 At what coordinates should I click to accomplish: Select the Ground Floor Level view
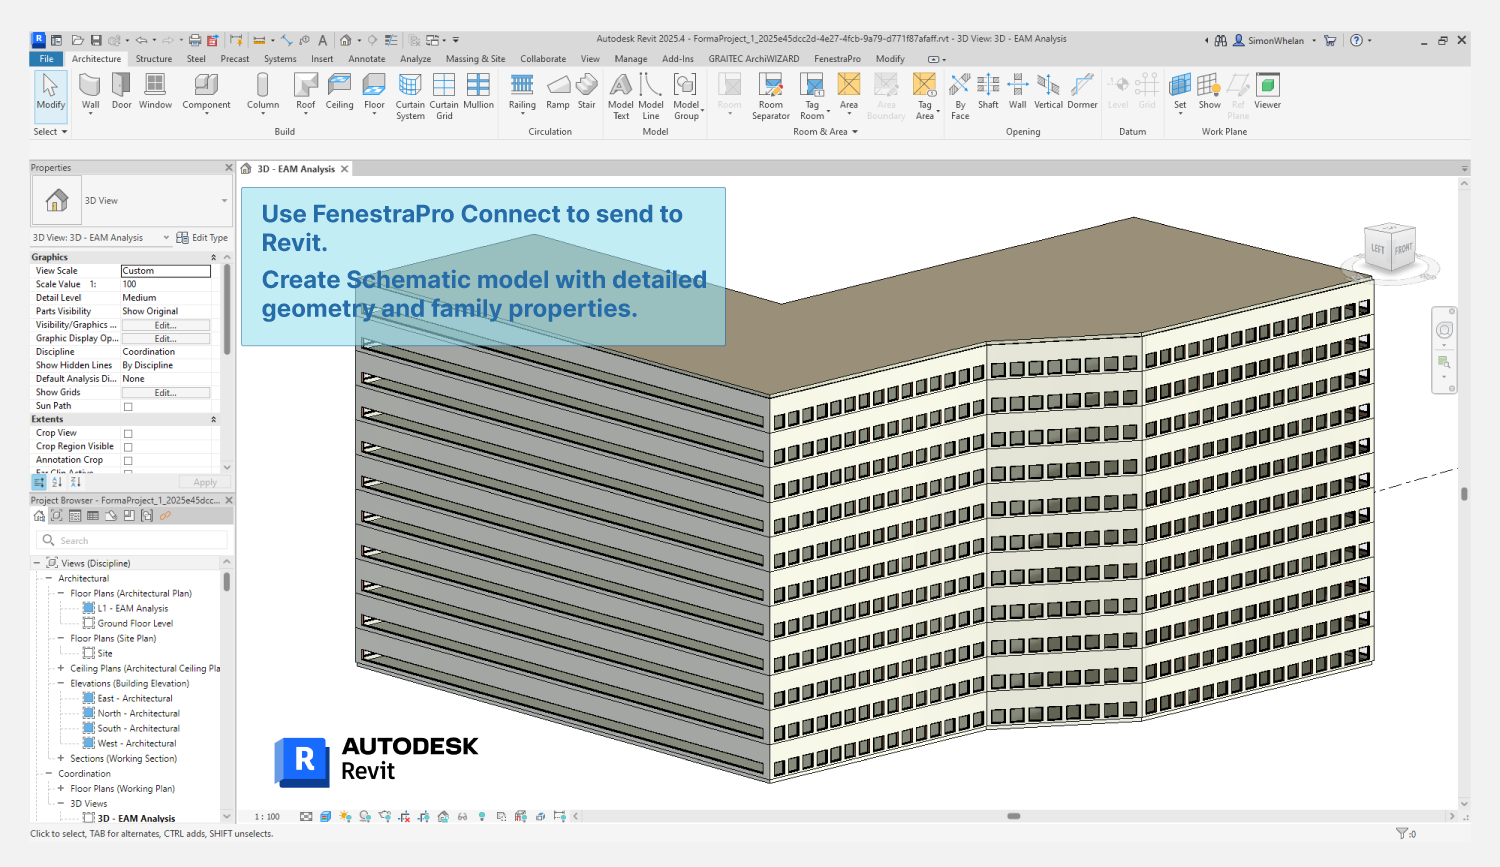point(135,623)
